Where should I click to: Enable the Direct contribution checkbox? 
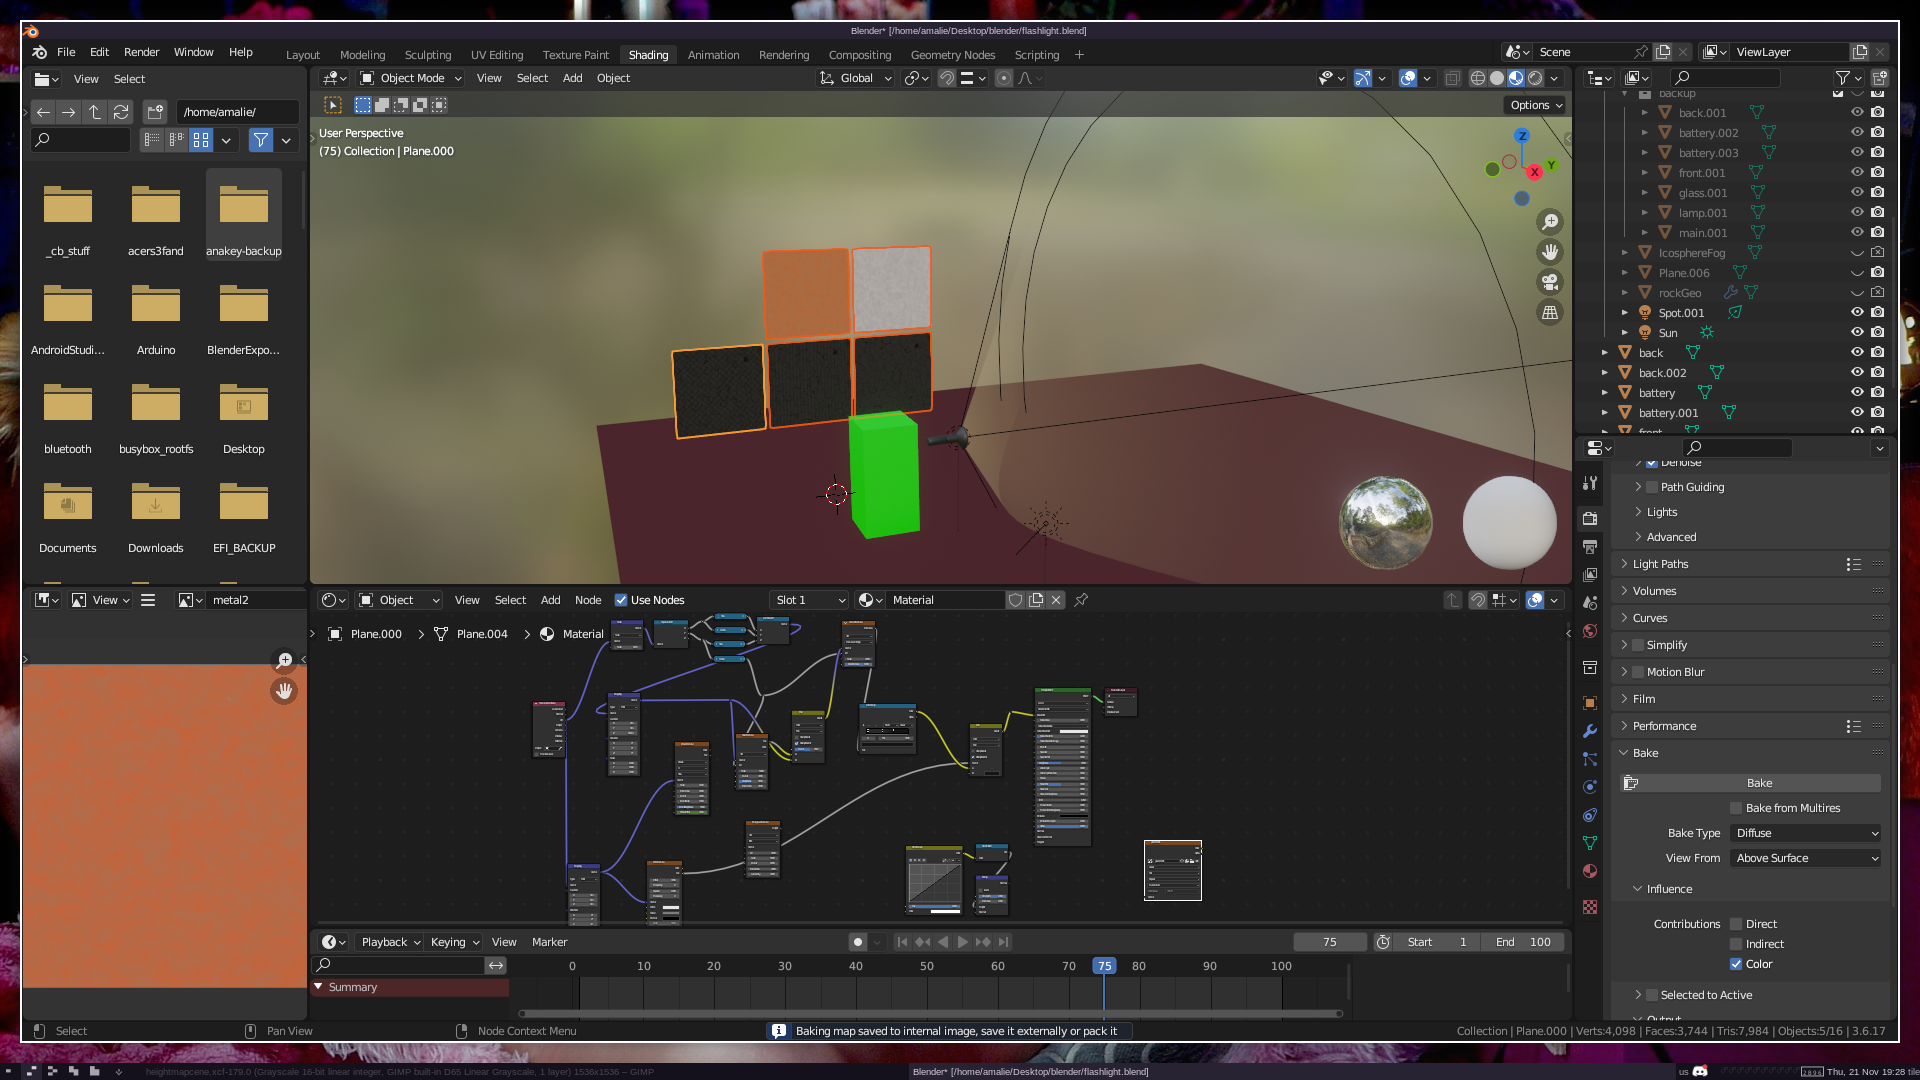(x=1736, y=924)
